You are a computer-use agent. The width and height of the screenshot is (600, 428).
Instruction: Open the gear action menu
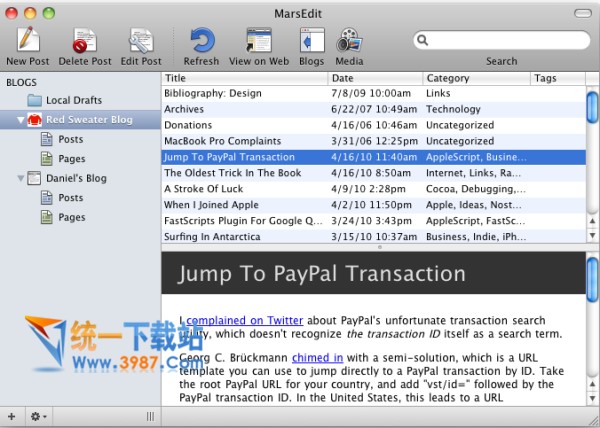pyautogui.click(x=39, y=417)
